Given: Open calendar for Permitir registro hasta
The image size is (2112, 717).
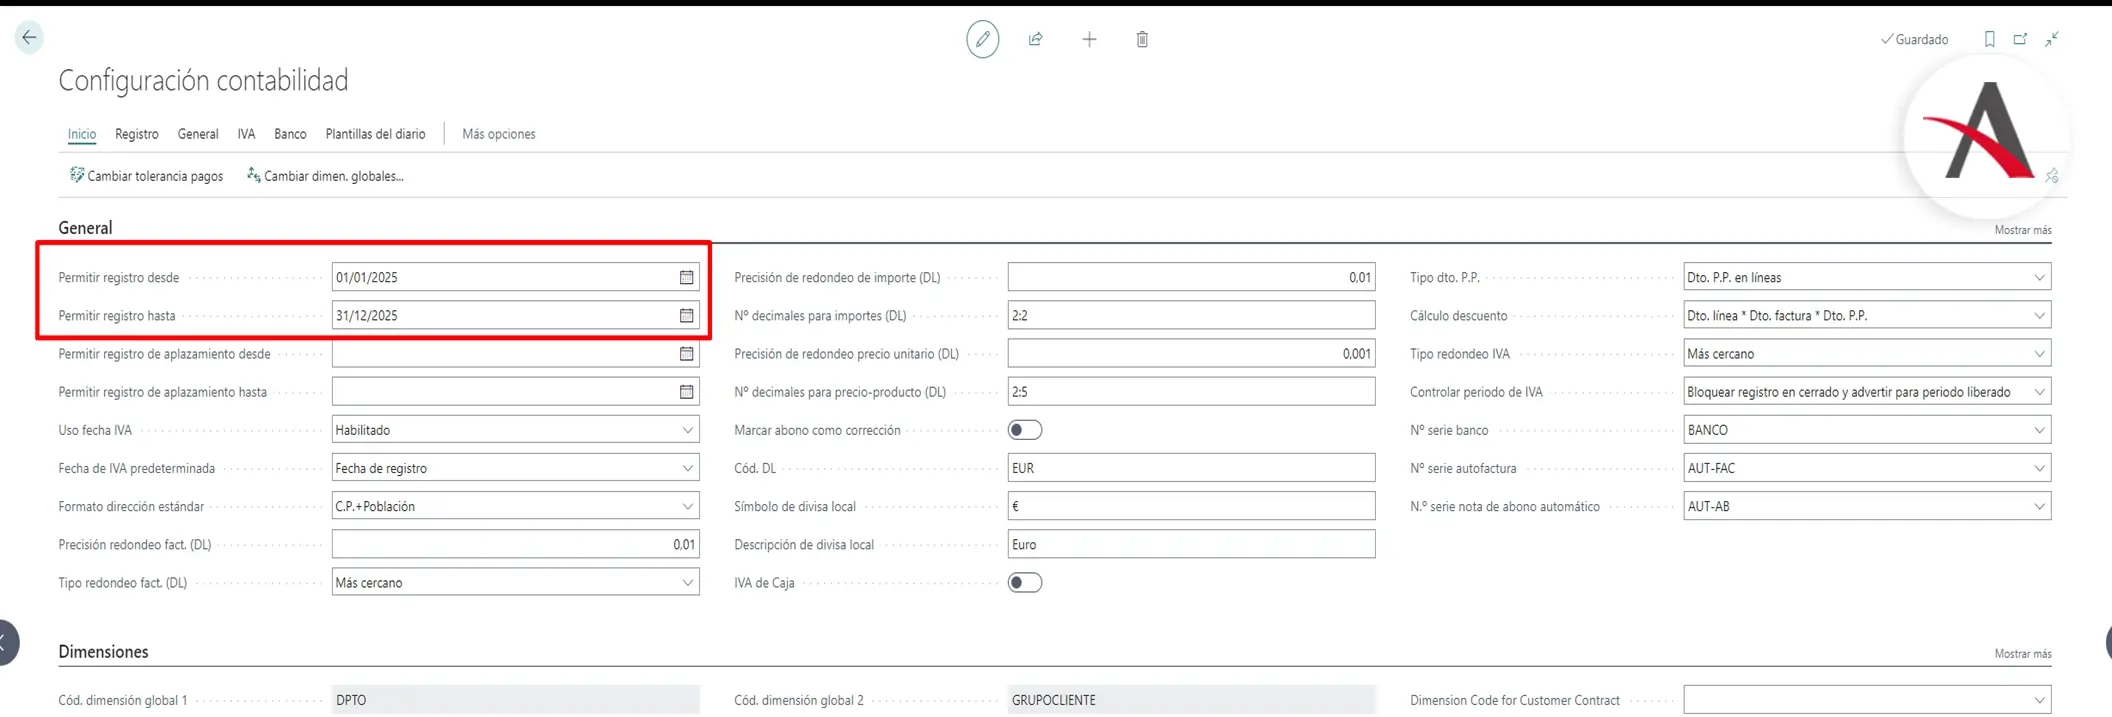Looking at the screenshot, I should (x=686, y=315).
